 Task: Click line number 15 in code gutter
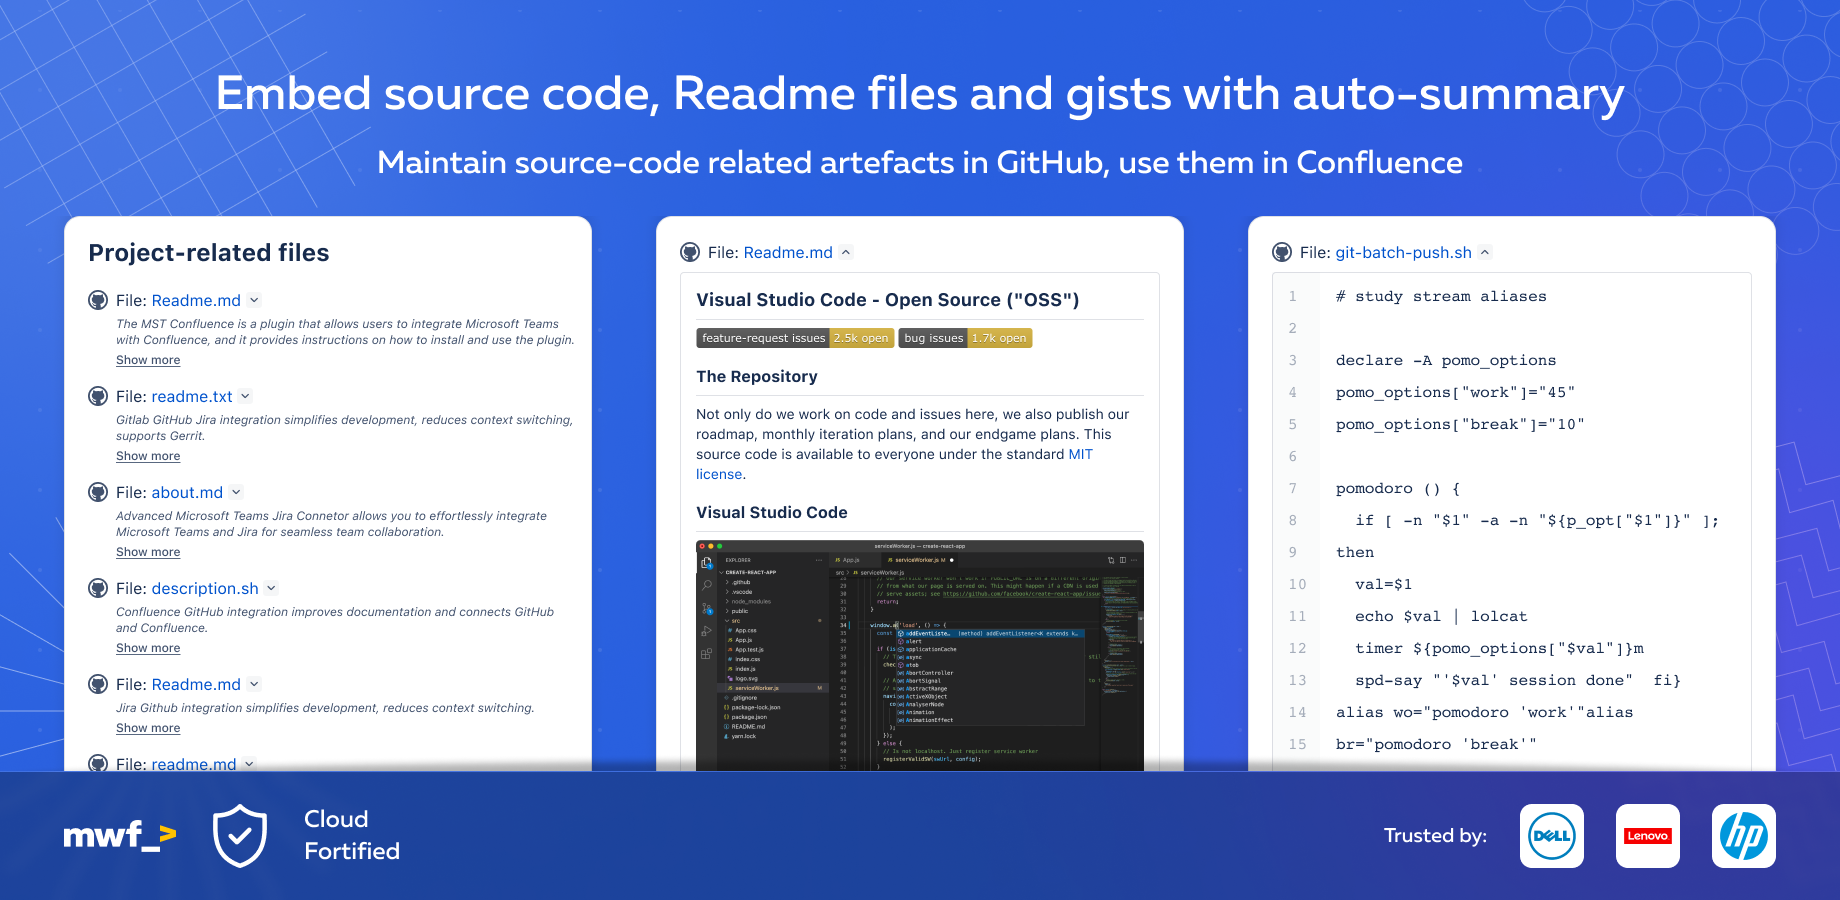pos(1297,744)
